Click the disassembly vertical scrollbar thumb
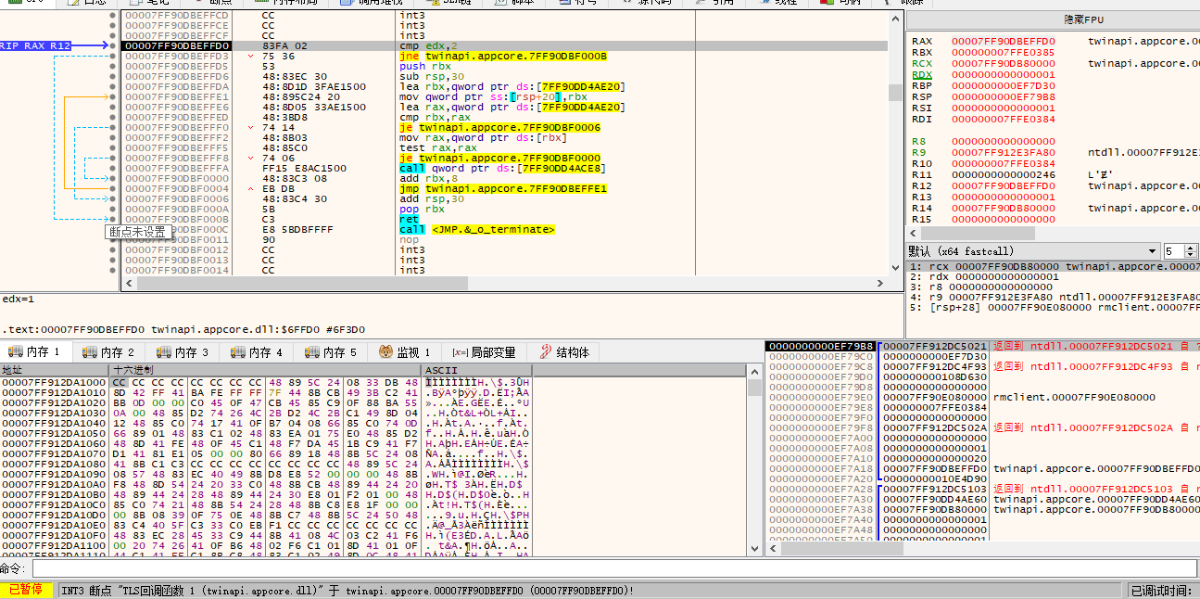Image resolution: width=1200 pixels, height=599 pixels. pyautogui.click(x=894, y=93)
